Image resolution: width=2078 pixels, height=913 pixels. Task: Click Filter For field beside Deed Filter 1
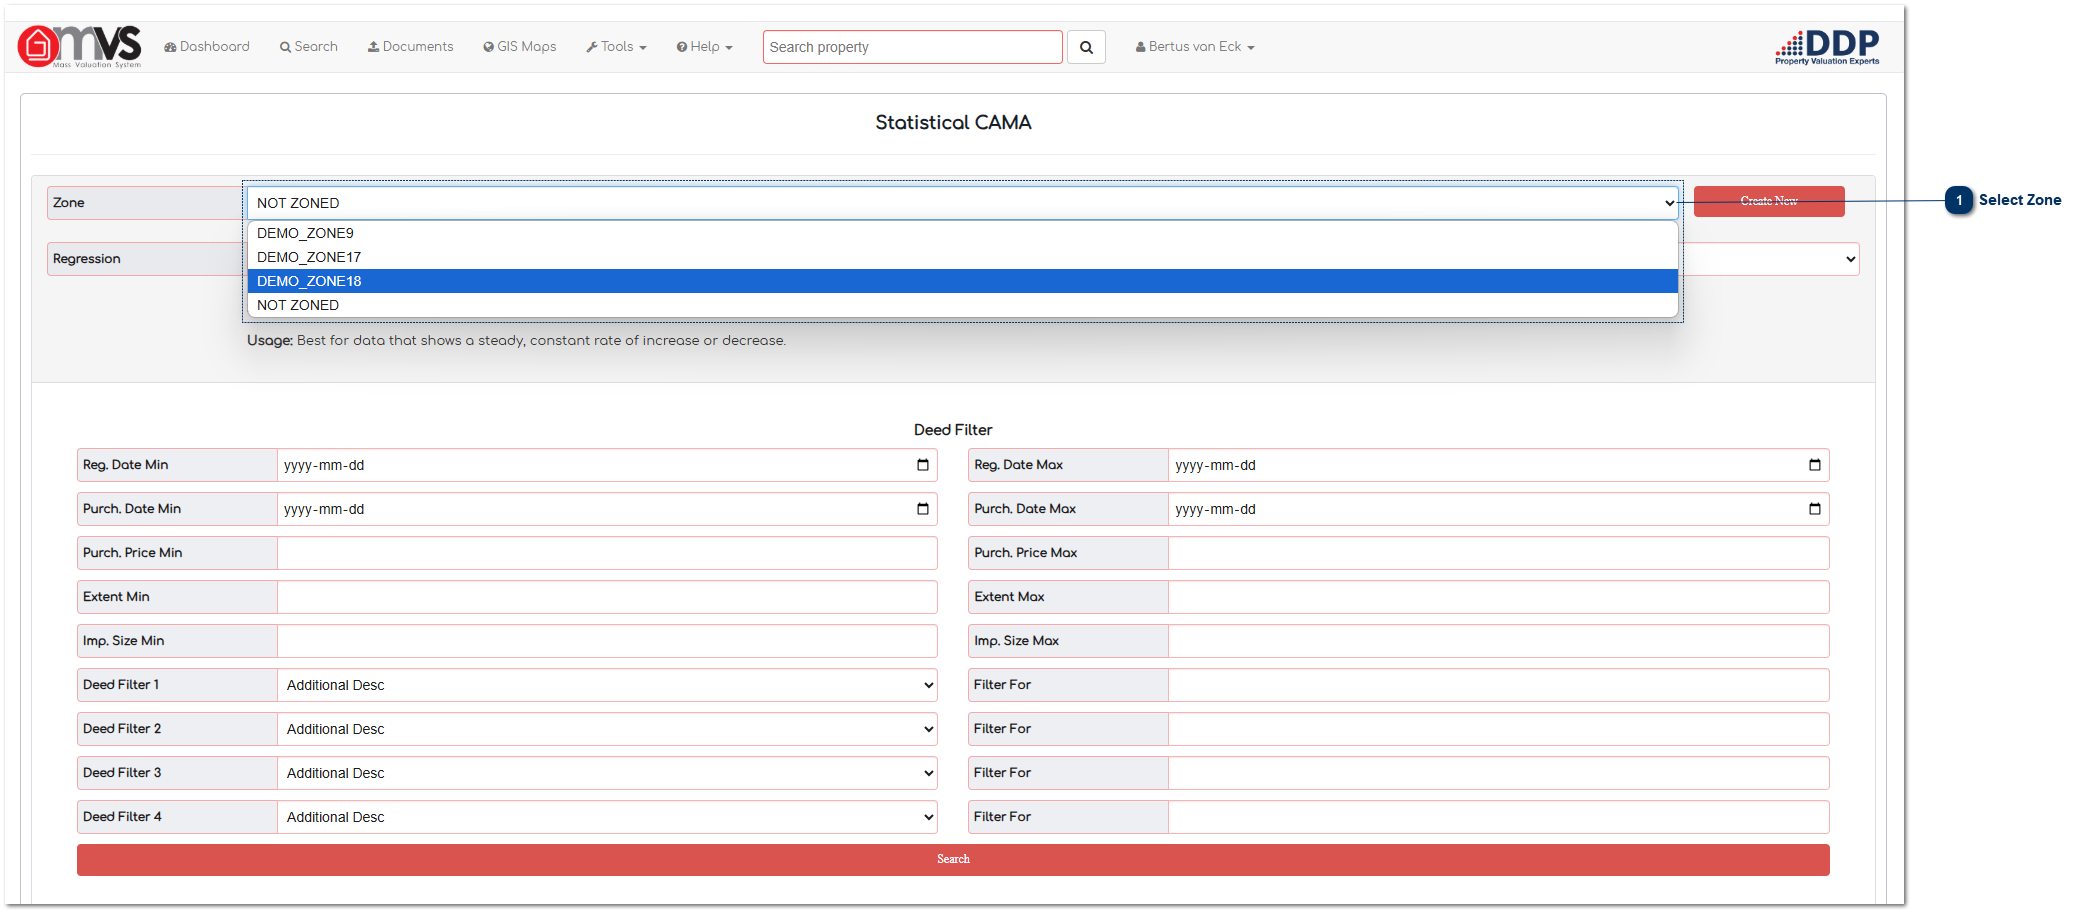[x=1498, y=685]
